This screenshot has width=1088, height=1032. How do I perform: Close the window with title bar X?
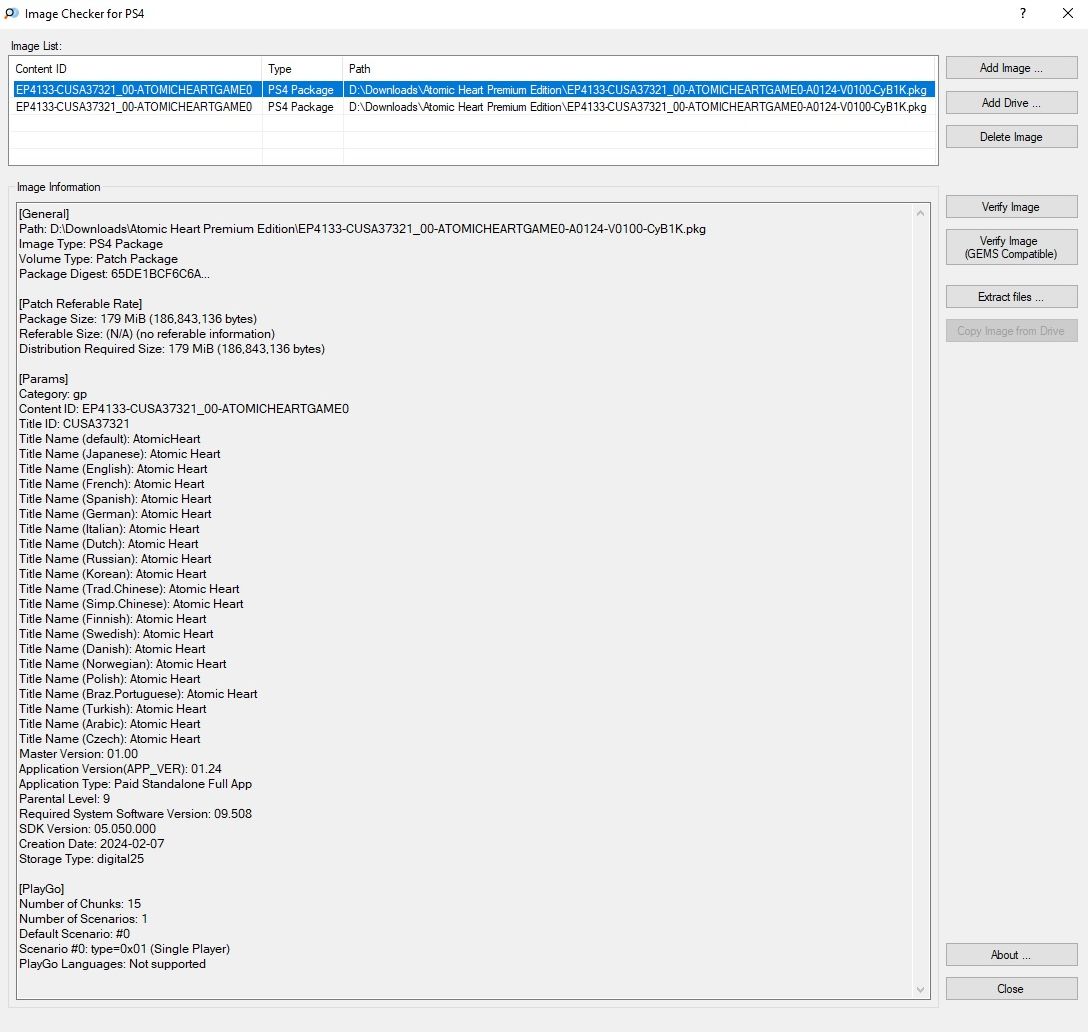(1068, 13)
